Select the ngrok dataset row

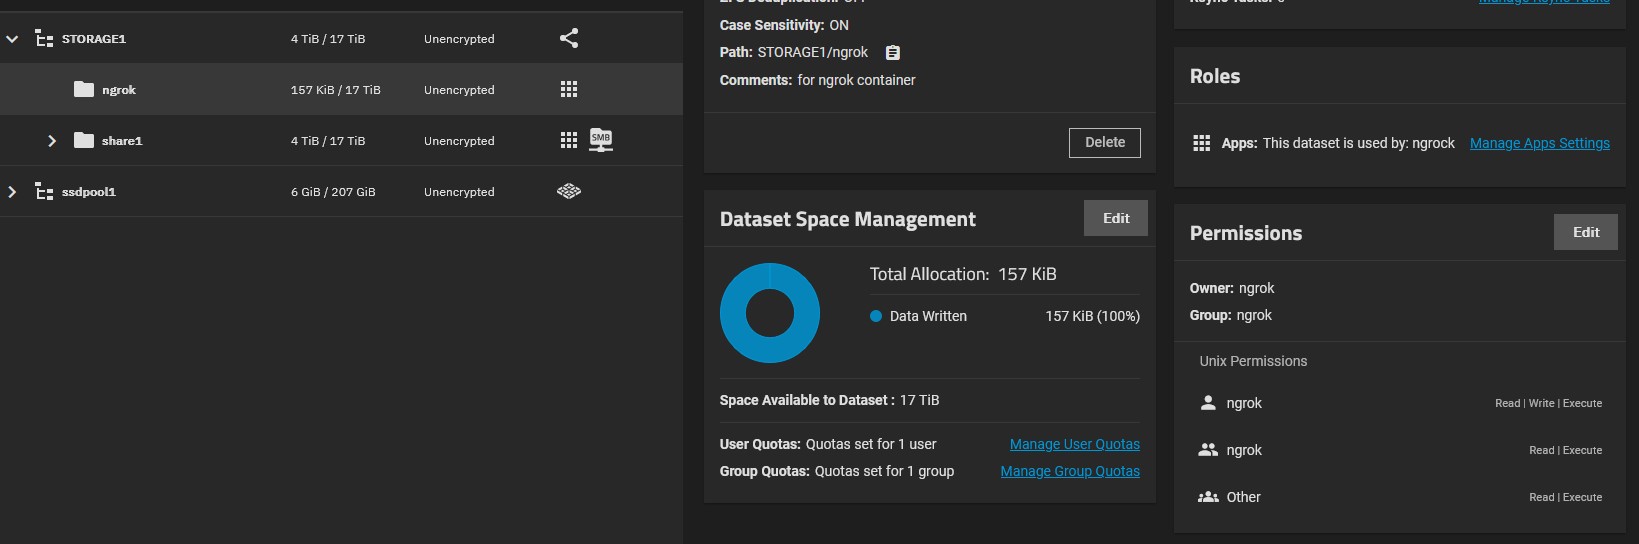tap(341, 89)
